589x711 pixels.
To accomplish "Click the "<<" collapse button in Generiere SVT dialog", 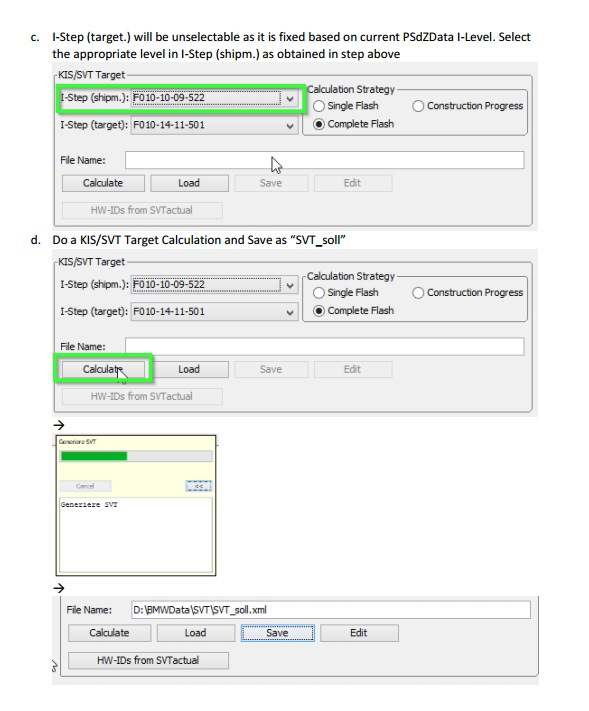I will (199, 486).
